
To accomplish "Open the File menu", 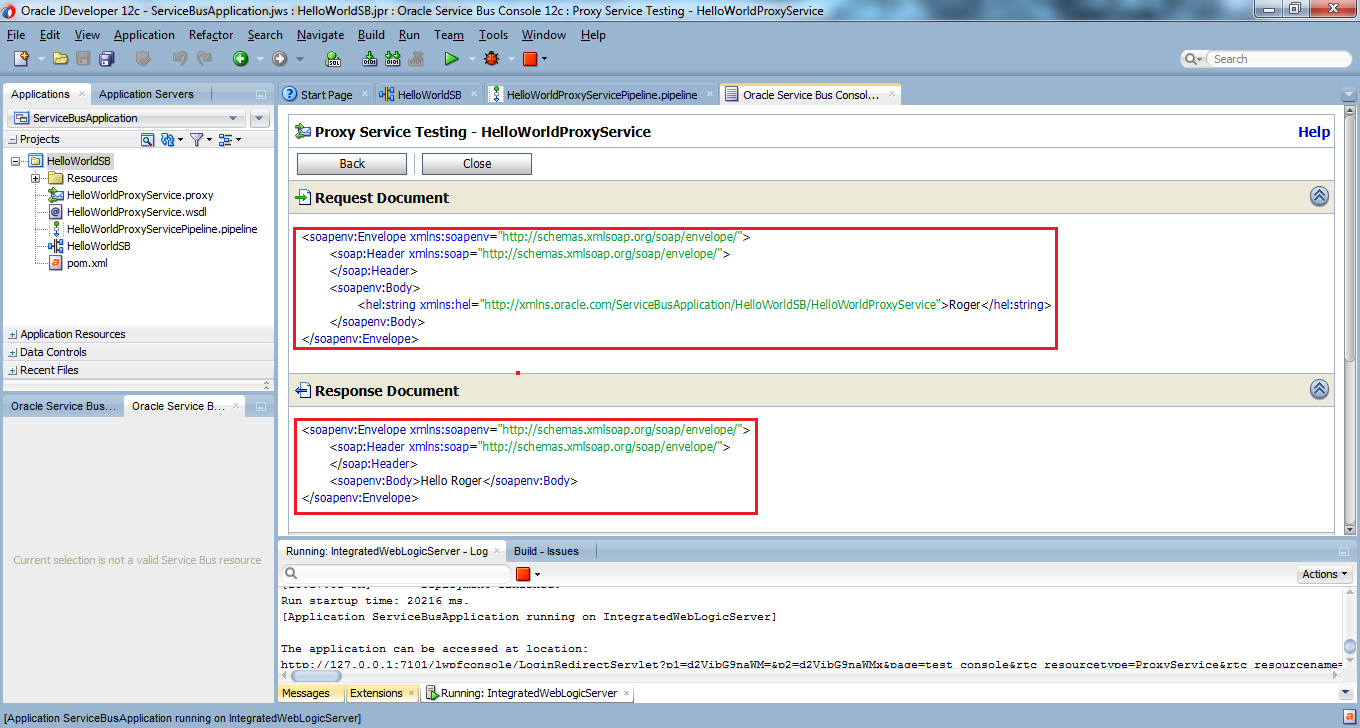I will pyautogui.click(x=16, y=35).
